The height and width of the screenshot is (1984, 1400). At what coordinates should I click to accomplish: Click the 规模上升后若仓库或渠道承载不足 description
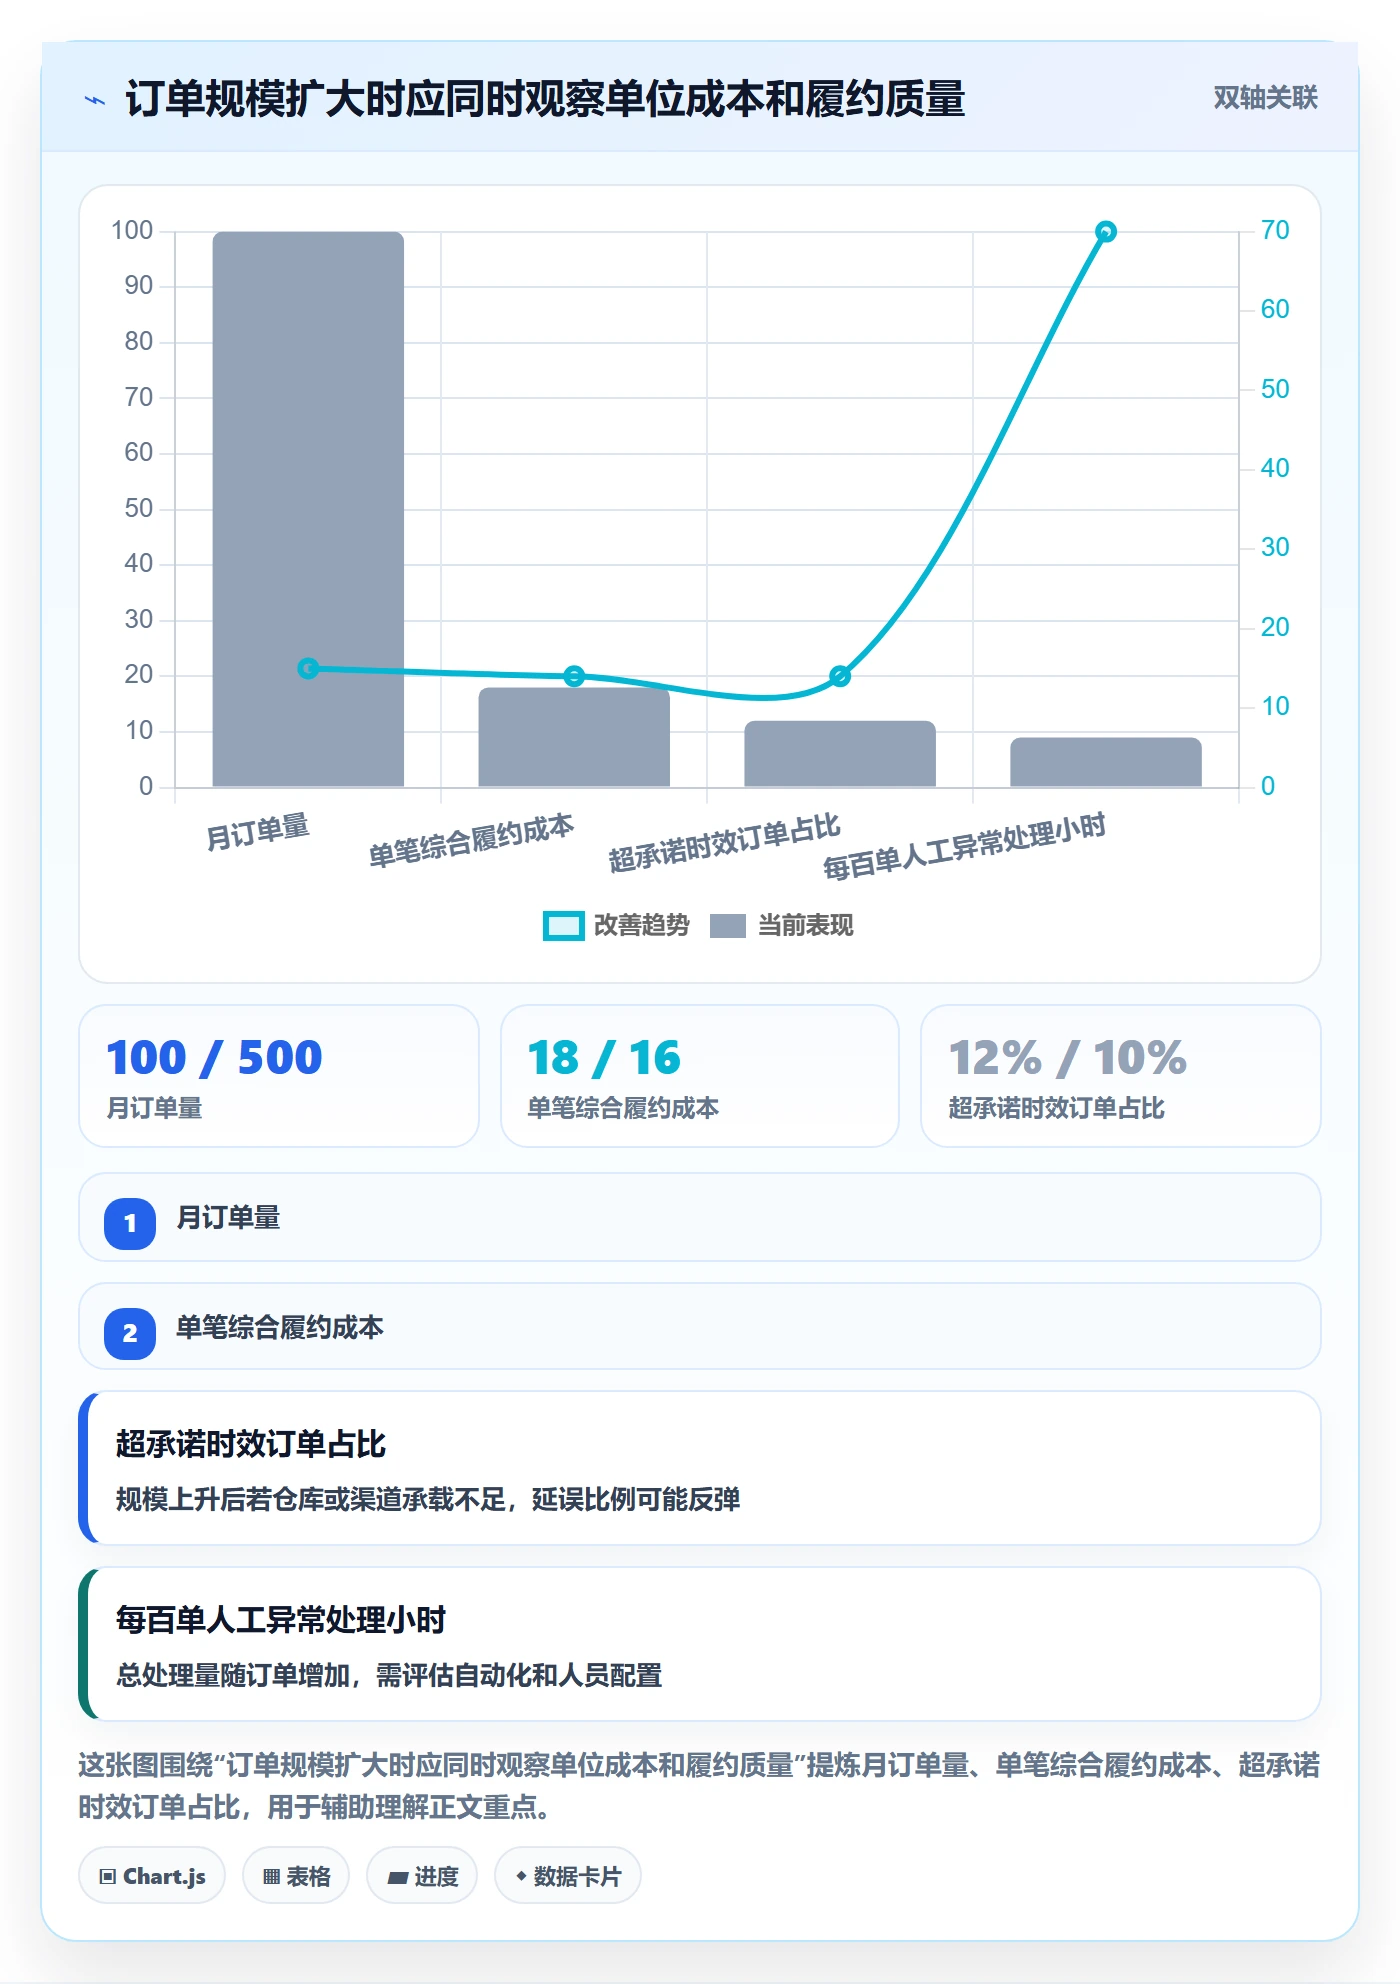[x=427, y=1499]
